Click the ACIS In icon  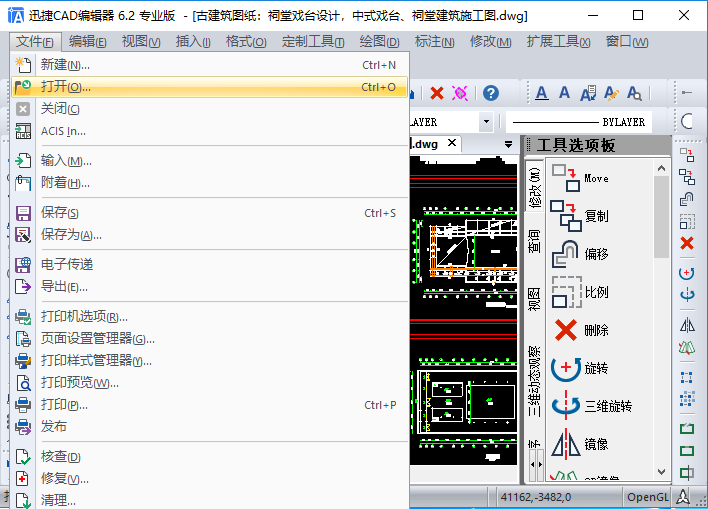(23, 131)
